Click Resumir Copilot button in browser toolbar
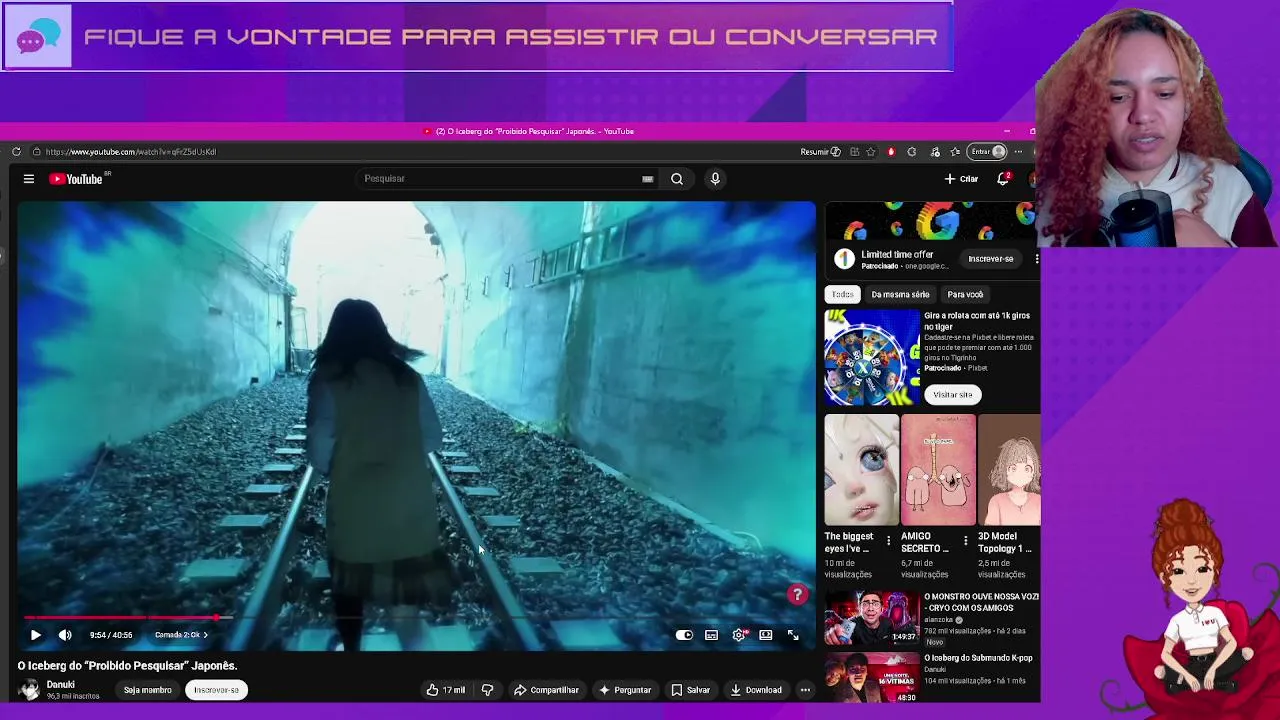Image resolution: width=1280 pixels, height=720 pixels. [820, 152]
